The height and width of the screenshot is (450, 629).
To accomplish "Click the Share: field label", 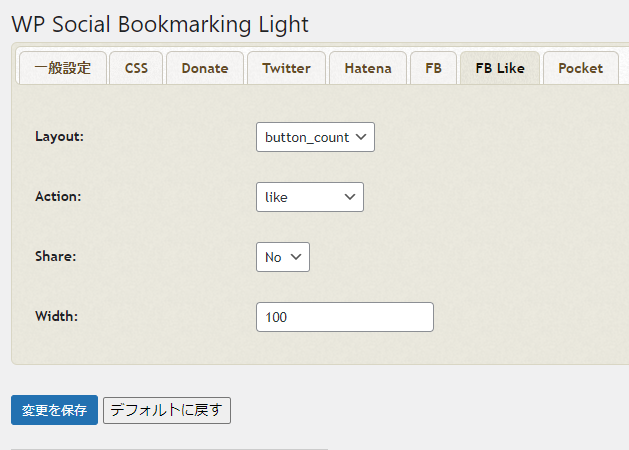I will click(56, 257).
